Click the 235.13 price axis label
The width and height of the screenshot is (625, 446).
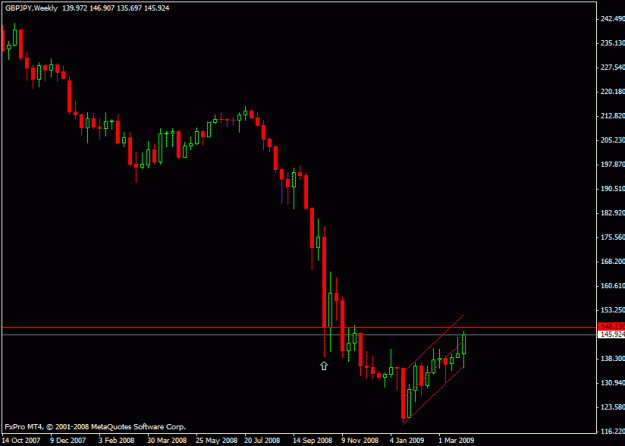click(613, 43)
